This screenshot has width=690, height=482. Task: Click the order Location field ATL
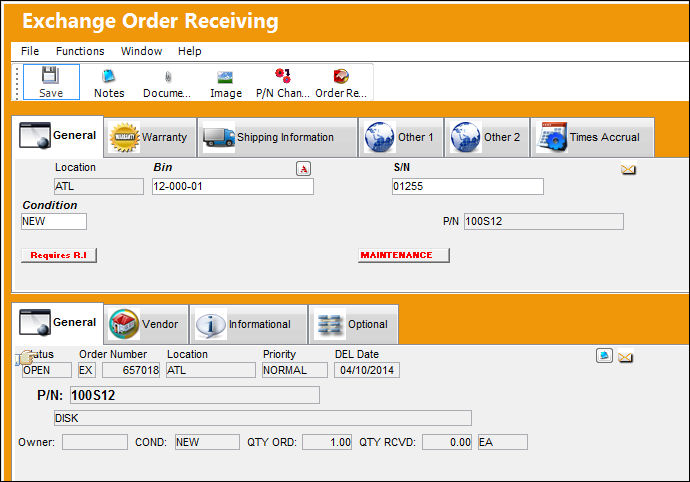(211, 370)
